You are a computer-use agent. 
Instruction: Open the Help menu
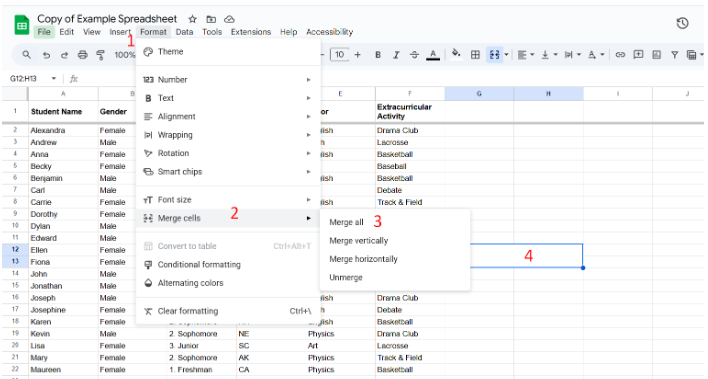click(289, 32)
